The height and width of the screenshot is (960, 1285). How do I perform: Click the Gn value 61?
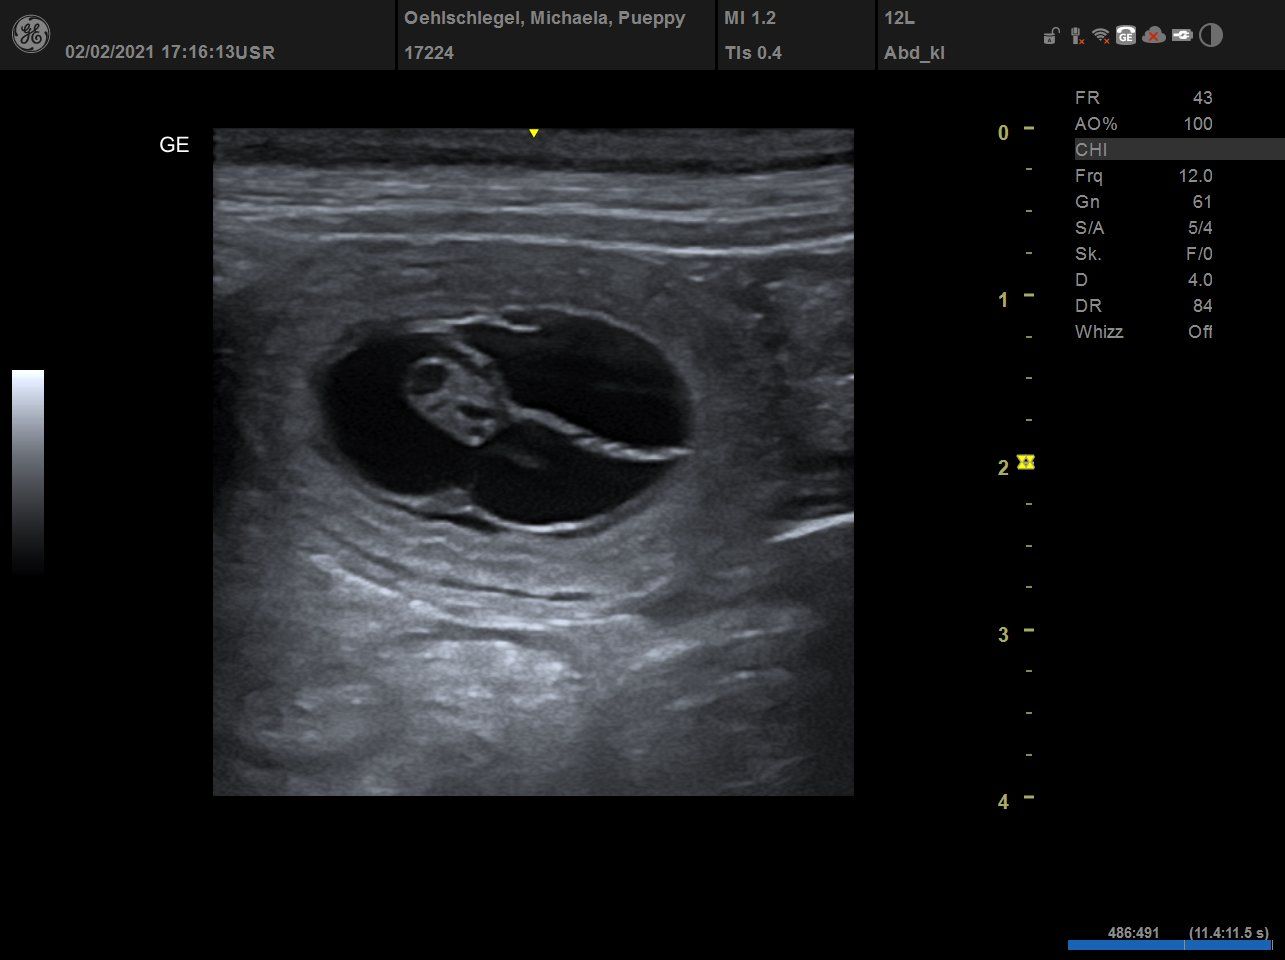(x=1203, y=202)
